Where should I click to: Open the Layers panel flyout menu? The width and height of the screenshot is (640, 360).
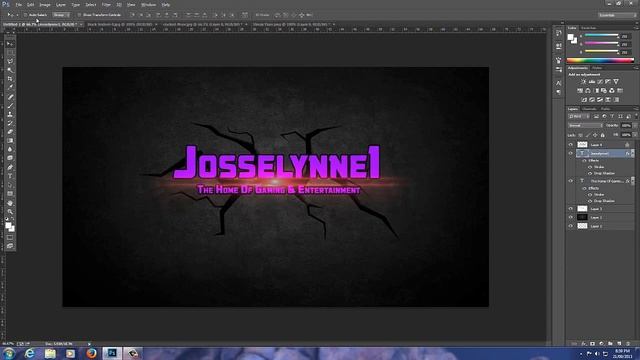[636, 109]
